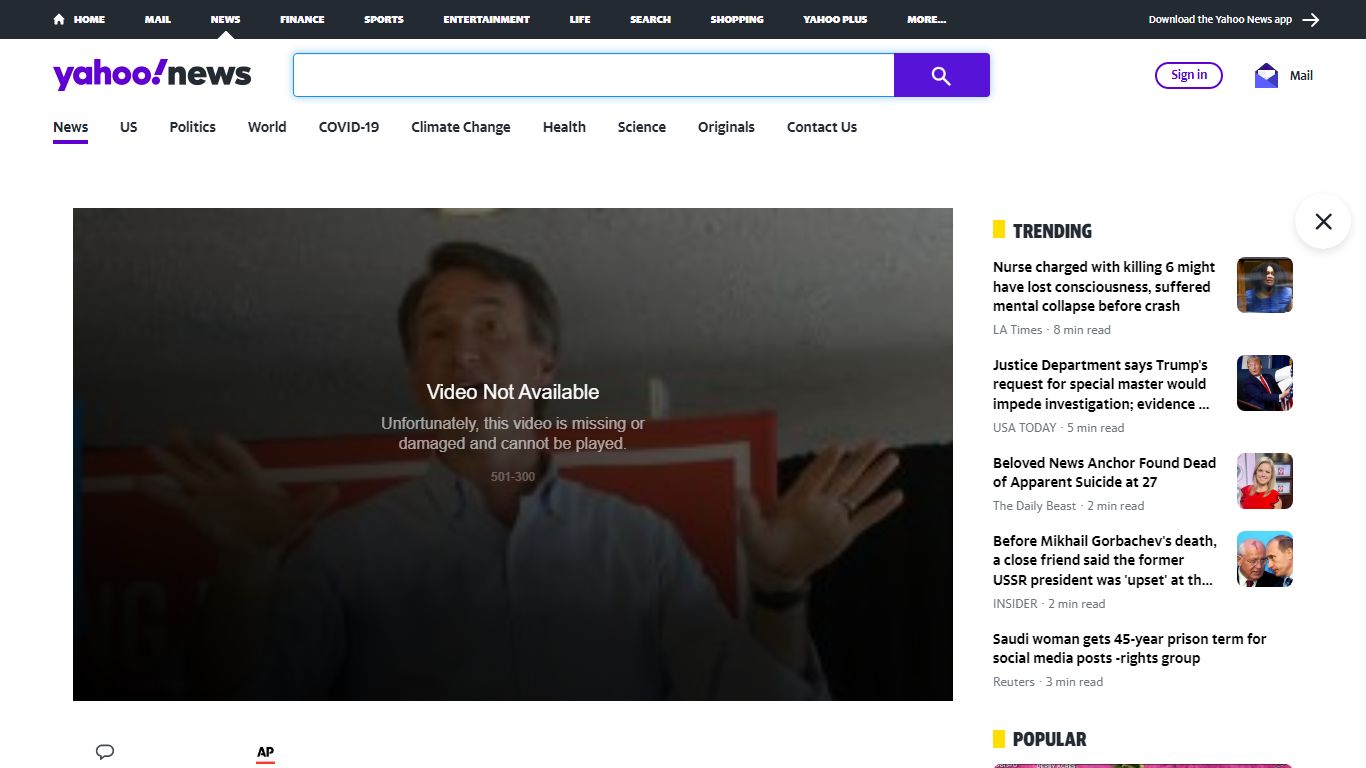
Task: Open Search in the top navigation
Action: pos(650,19)
